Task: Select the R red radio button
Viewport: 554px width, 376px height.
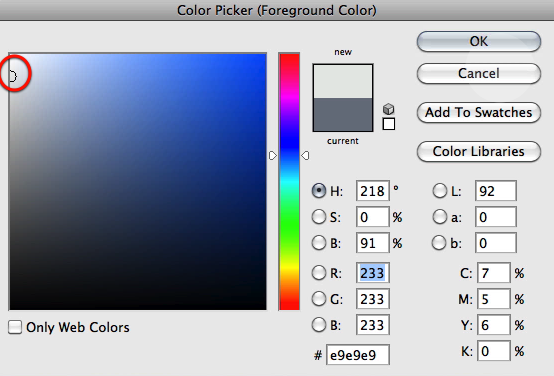Action: point(319,272)
